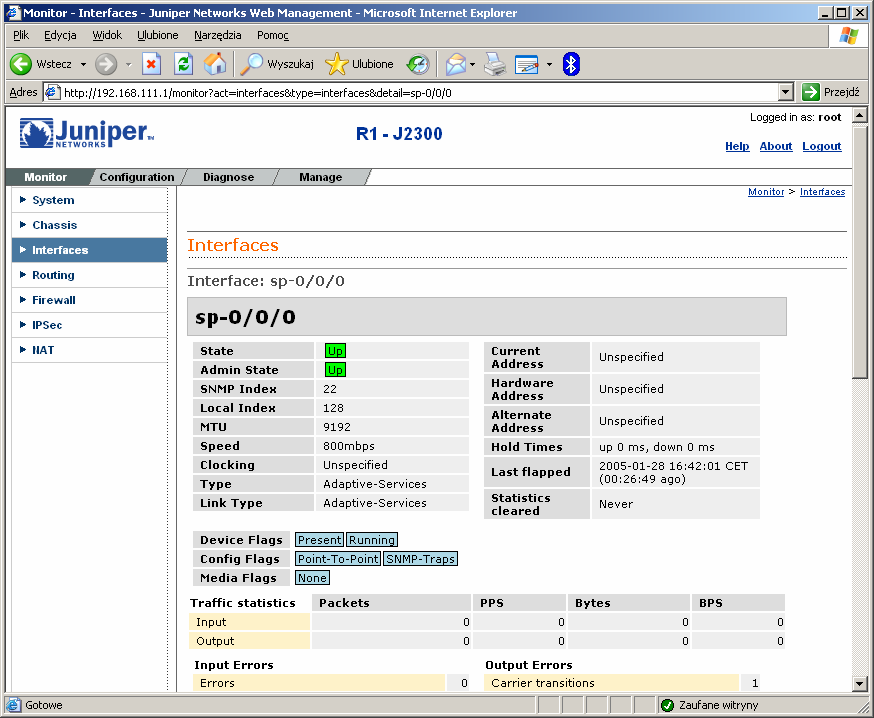Refresh the page using the green arrows icon
This screenshot has height=718, width=874.
click(x=183, y=64)
